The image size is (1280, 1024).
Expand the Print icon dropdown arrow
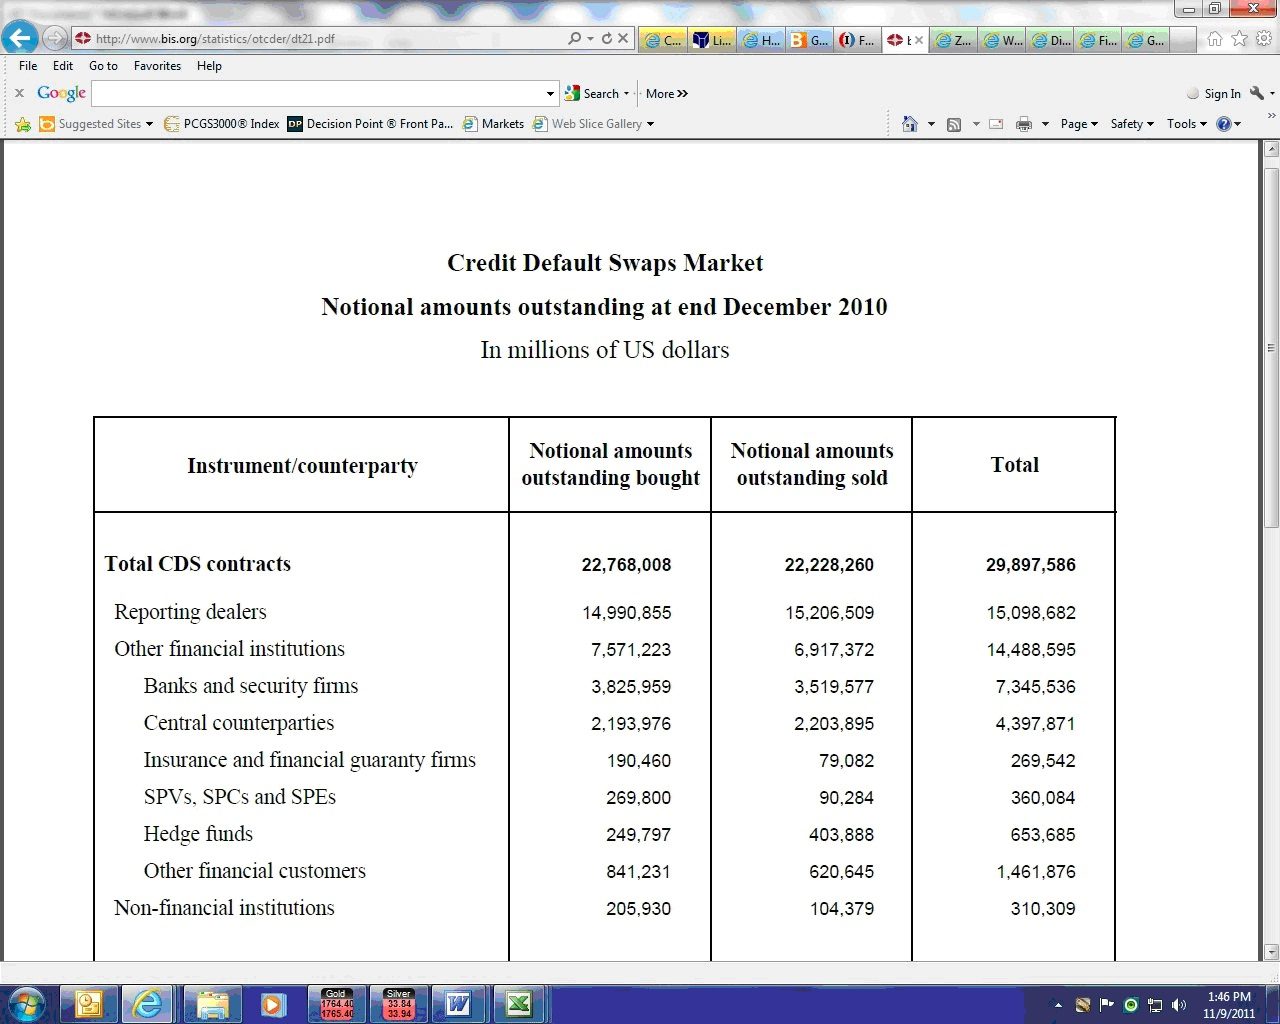pyautogui.click(x=1045, y=124)
